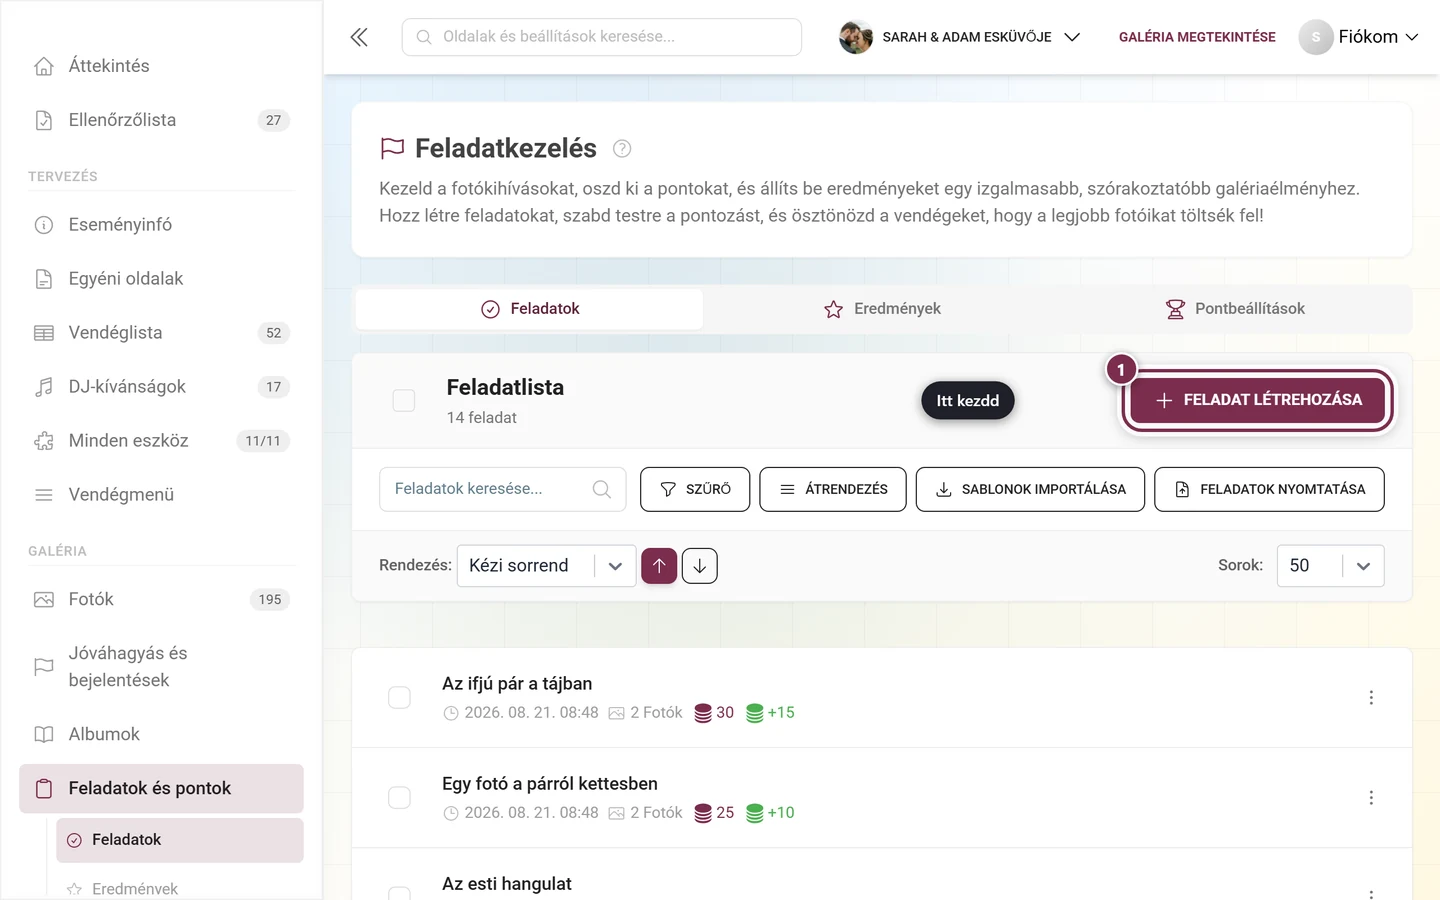Open Jóváhagyás és bejelentések in the sidebar
1440x900 pixels.
161,667
